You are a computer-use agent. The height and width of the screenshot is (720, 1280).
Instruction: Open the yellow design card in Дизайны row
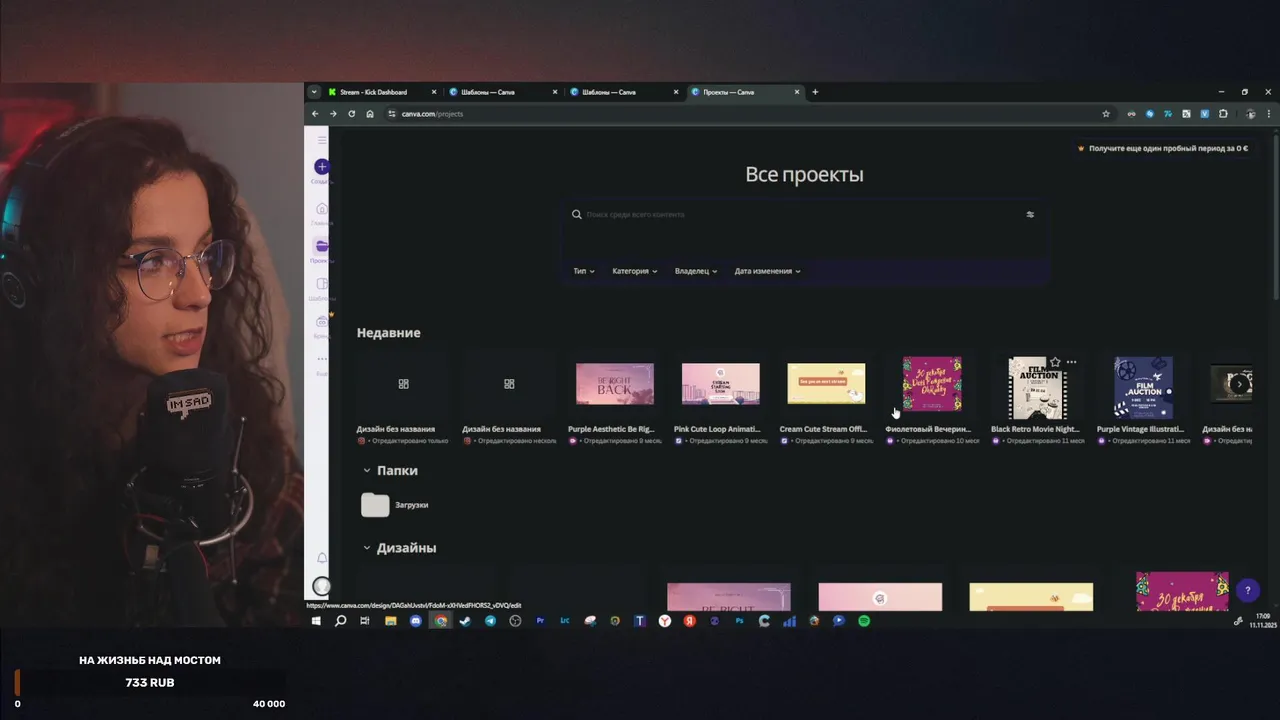point(1031,597)
